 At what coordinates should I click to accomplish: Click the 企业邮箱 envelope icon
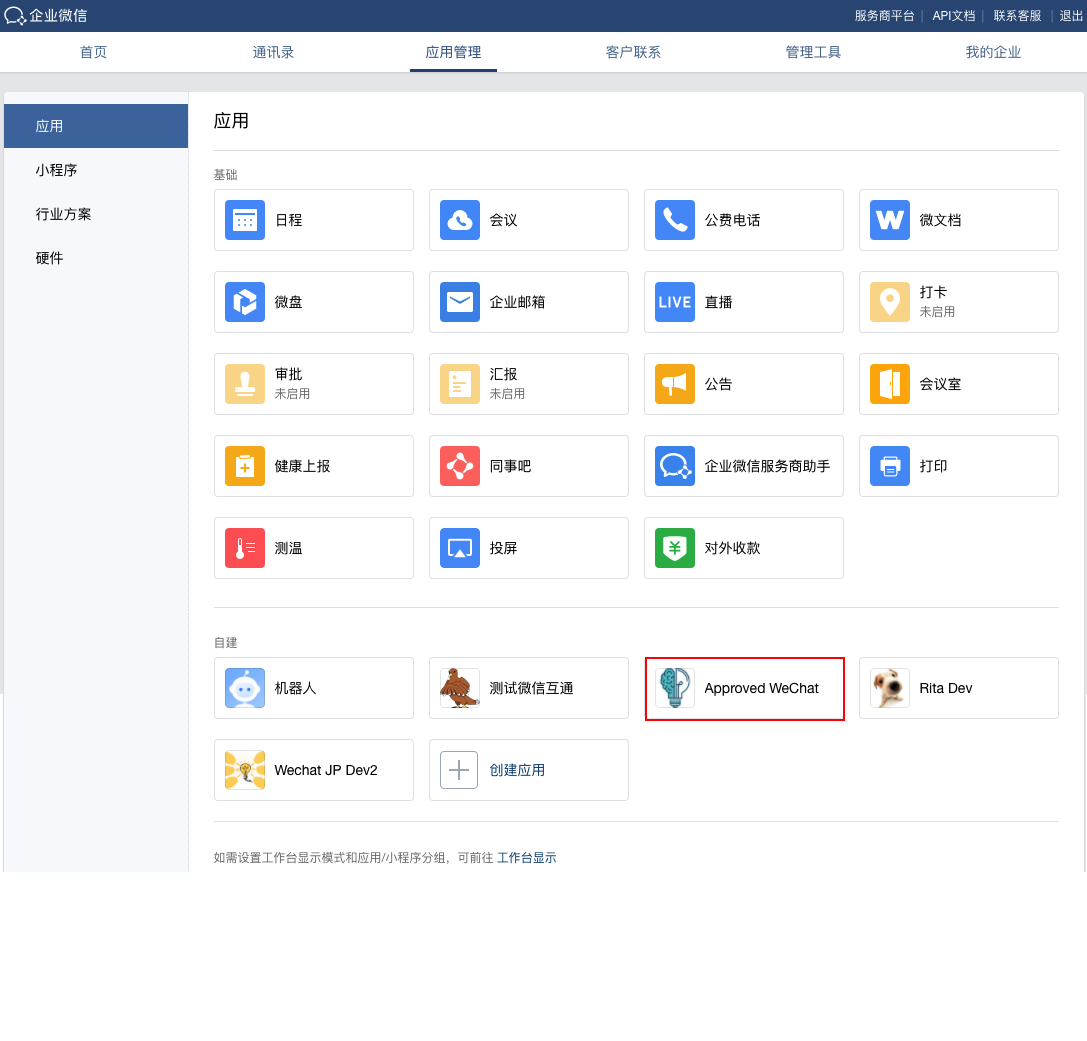[460, 302]
